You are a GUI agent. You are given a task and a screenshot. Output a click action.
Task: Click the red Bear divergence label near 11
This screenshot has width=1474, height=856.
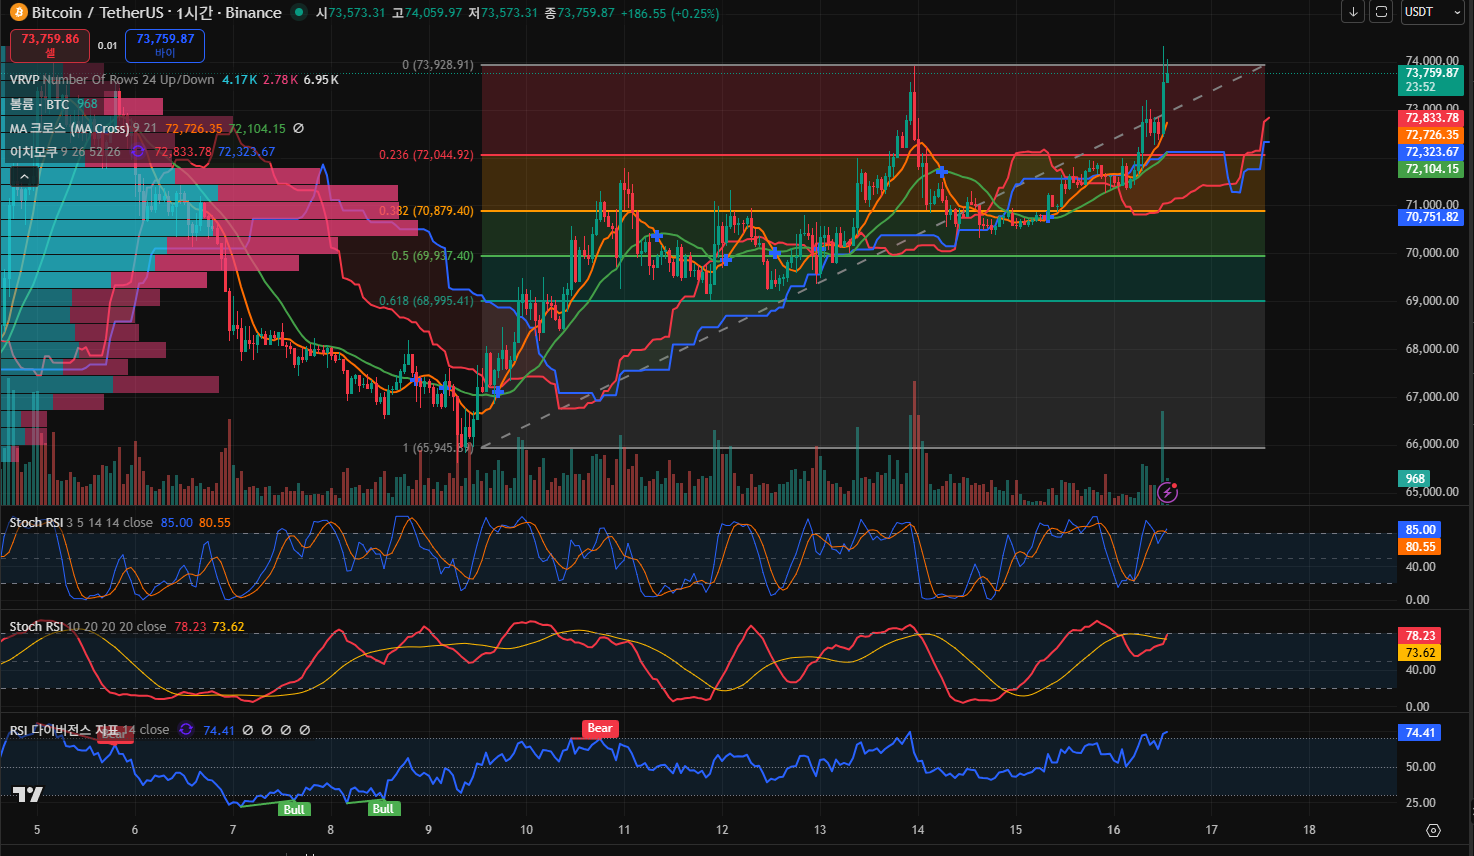click(x=600, y=728)
